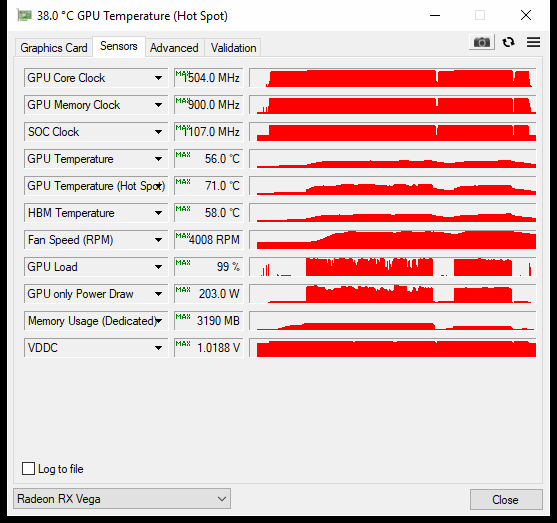Click the GPU Load history graph

coord(393,267)
